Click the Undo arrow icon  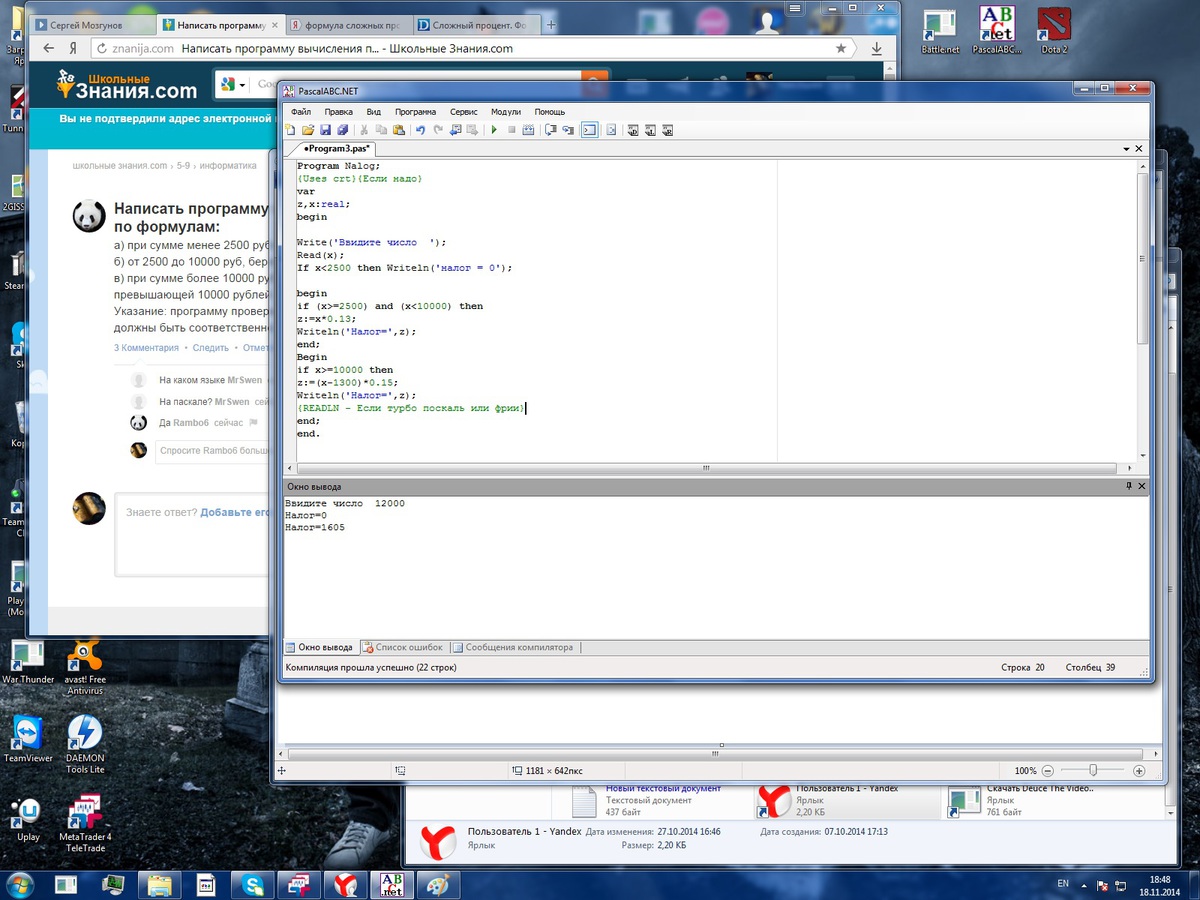pyautogui.click(x=420, y=130)
